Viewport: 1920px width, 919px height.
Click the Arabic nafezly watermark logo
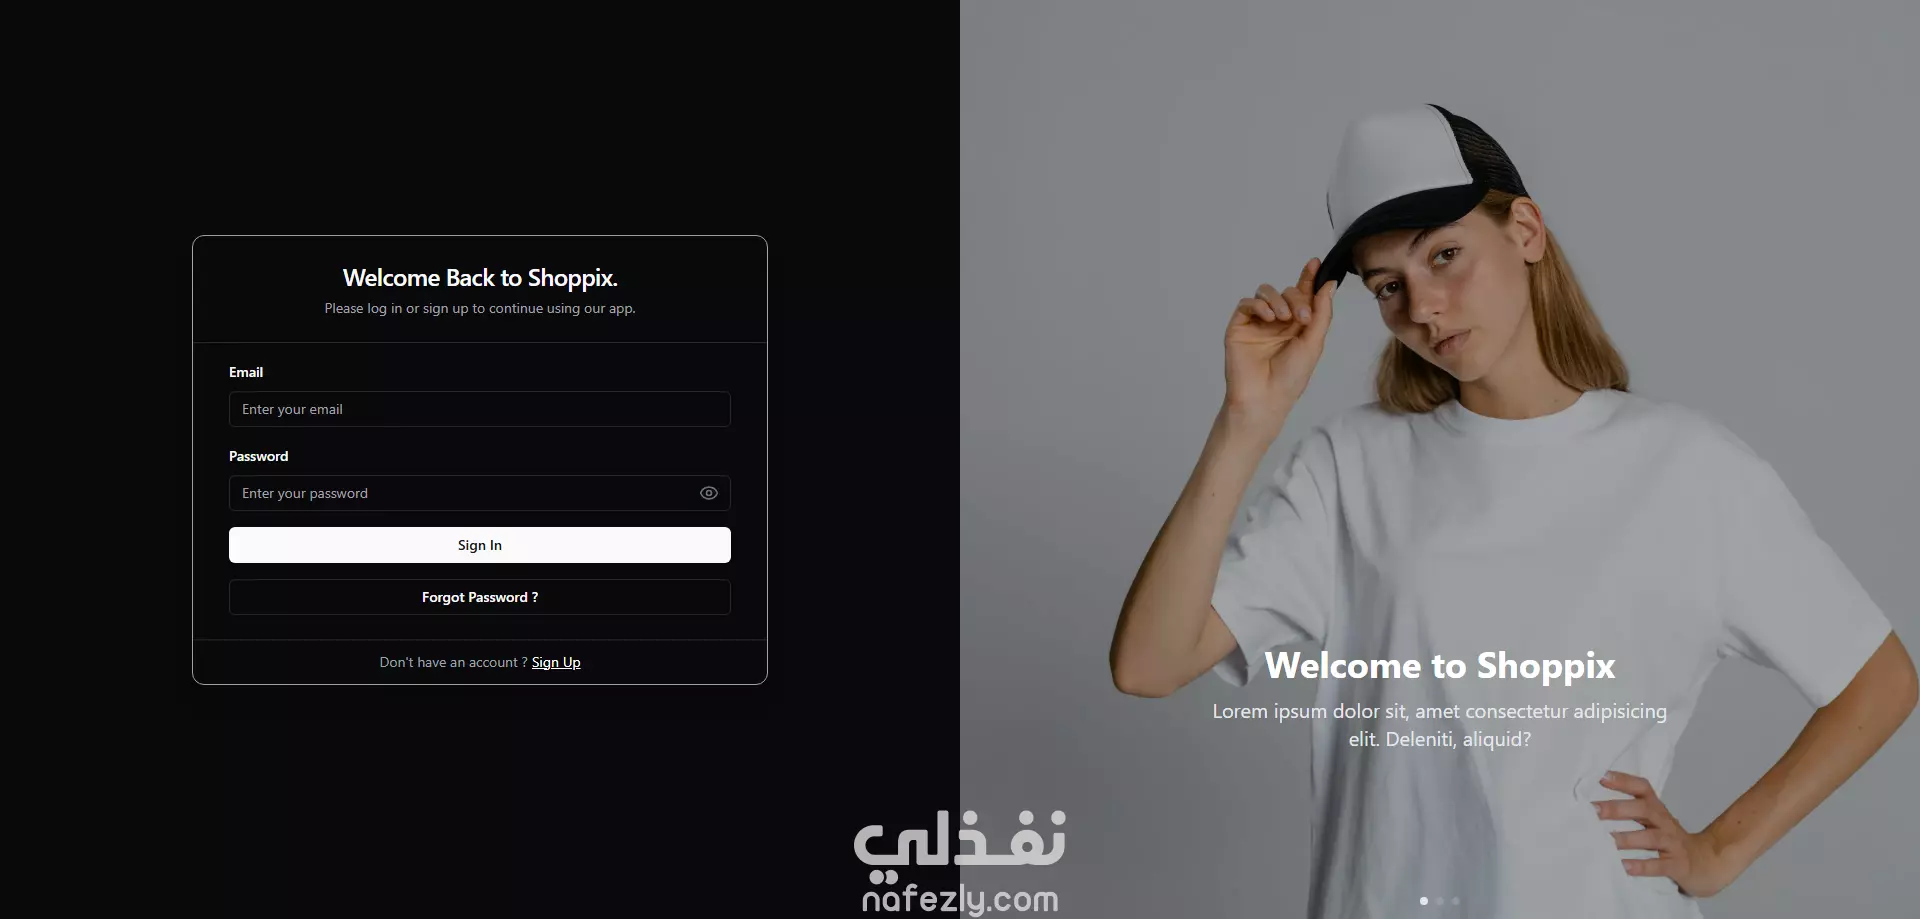[x=960, y=838]
